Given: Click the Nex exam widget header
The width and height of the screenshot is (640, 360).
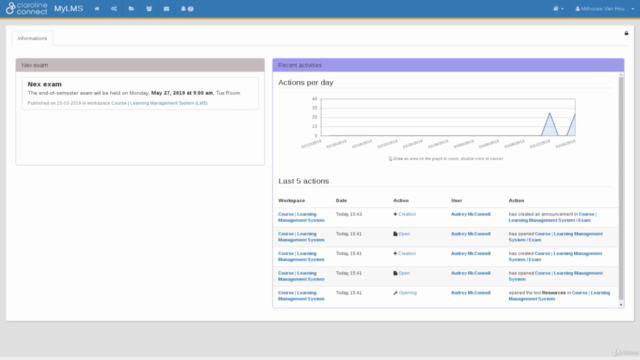Looking at the screenshot, I should point(140,65).
